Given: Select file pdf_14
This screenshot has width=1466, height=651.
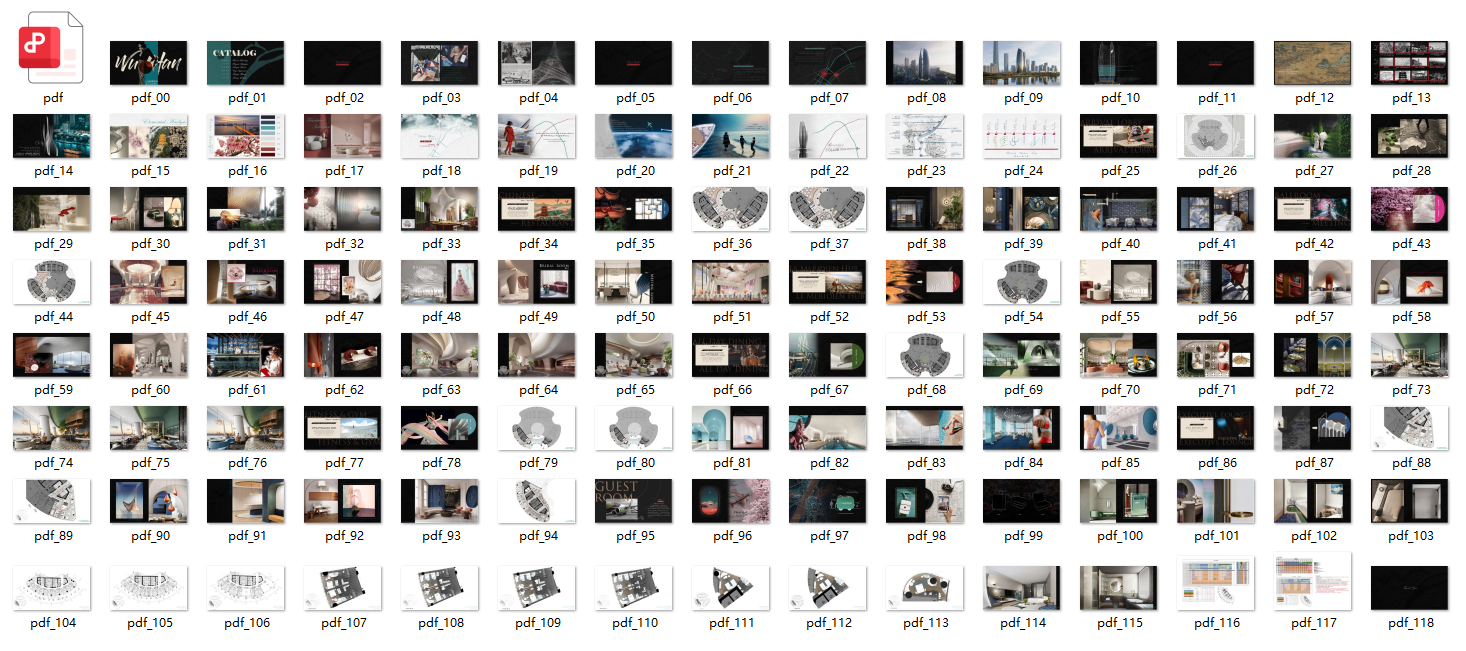Looking at the screenshot, I should tap(52, 136).
